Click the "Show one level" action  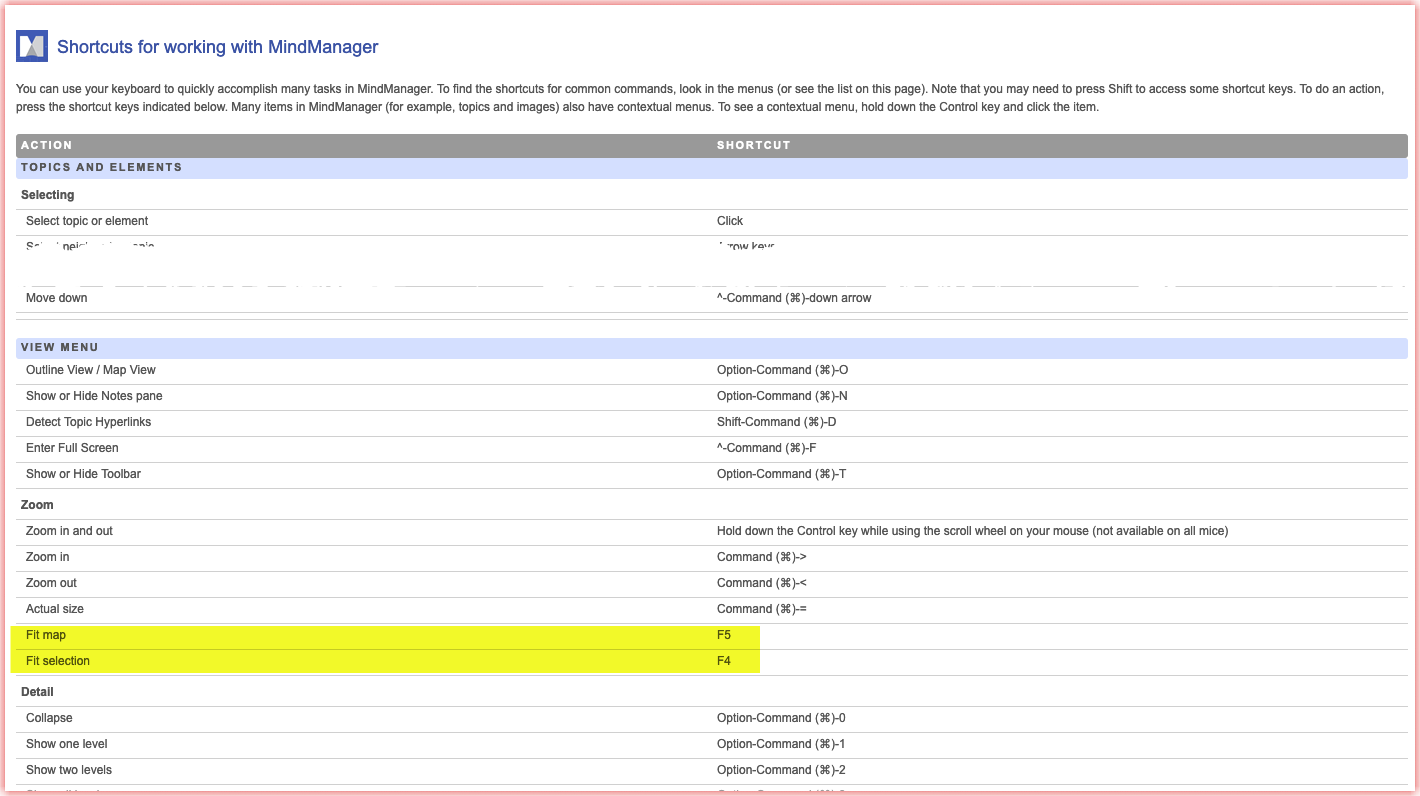pos(67,744)
